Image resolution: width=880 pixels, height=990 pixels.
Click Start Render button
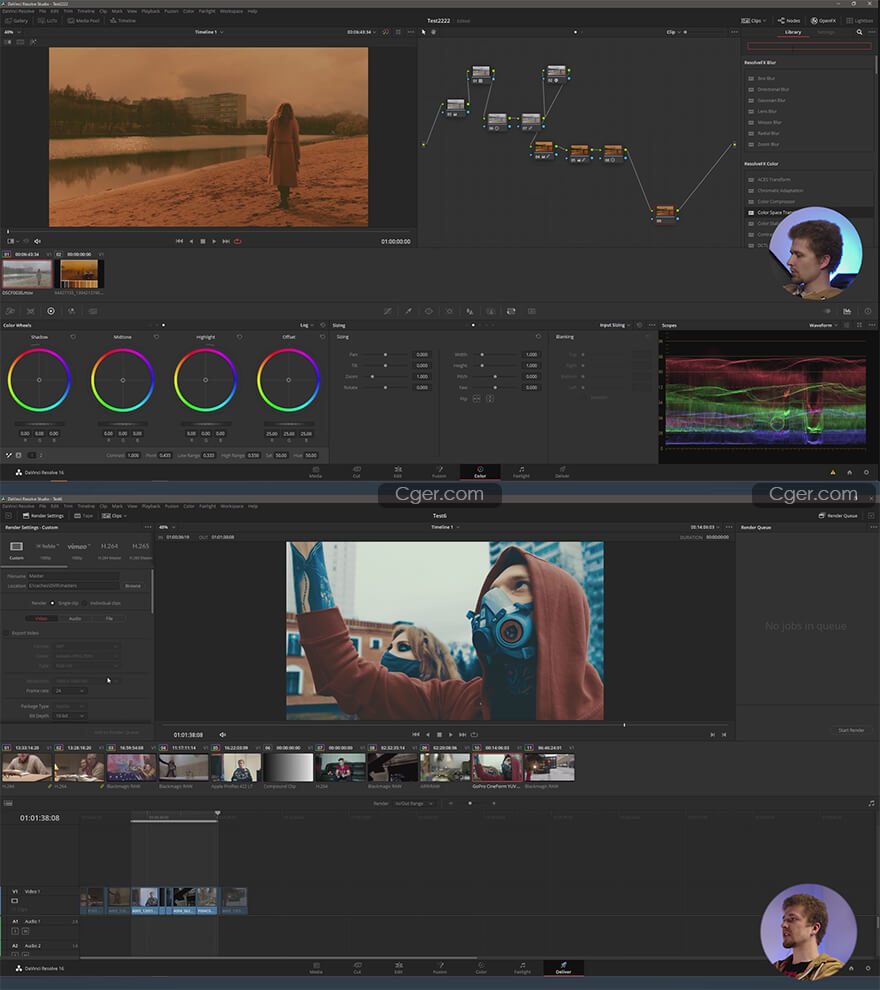click(851, 731)
